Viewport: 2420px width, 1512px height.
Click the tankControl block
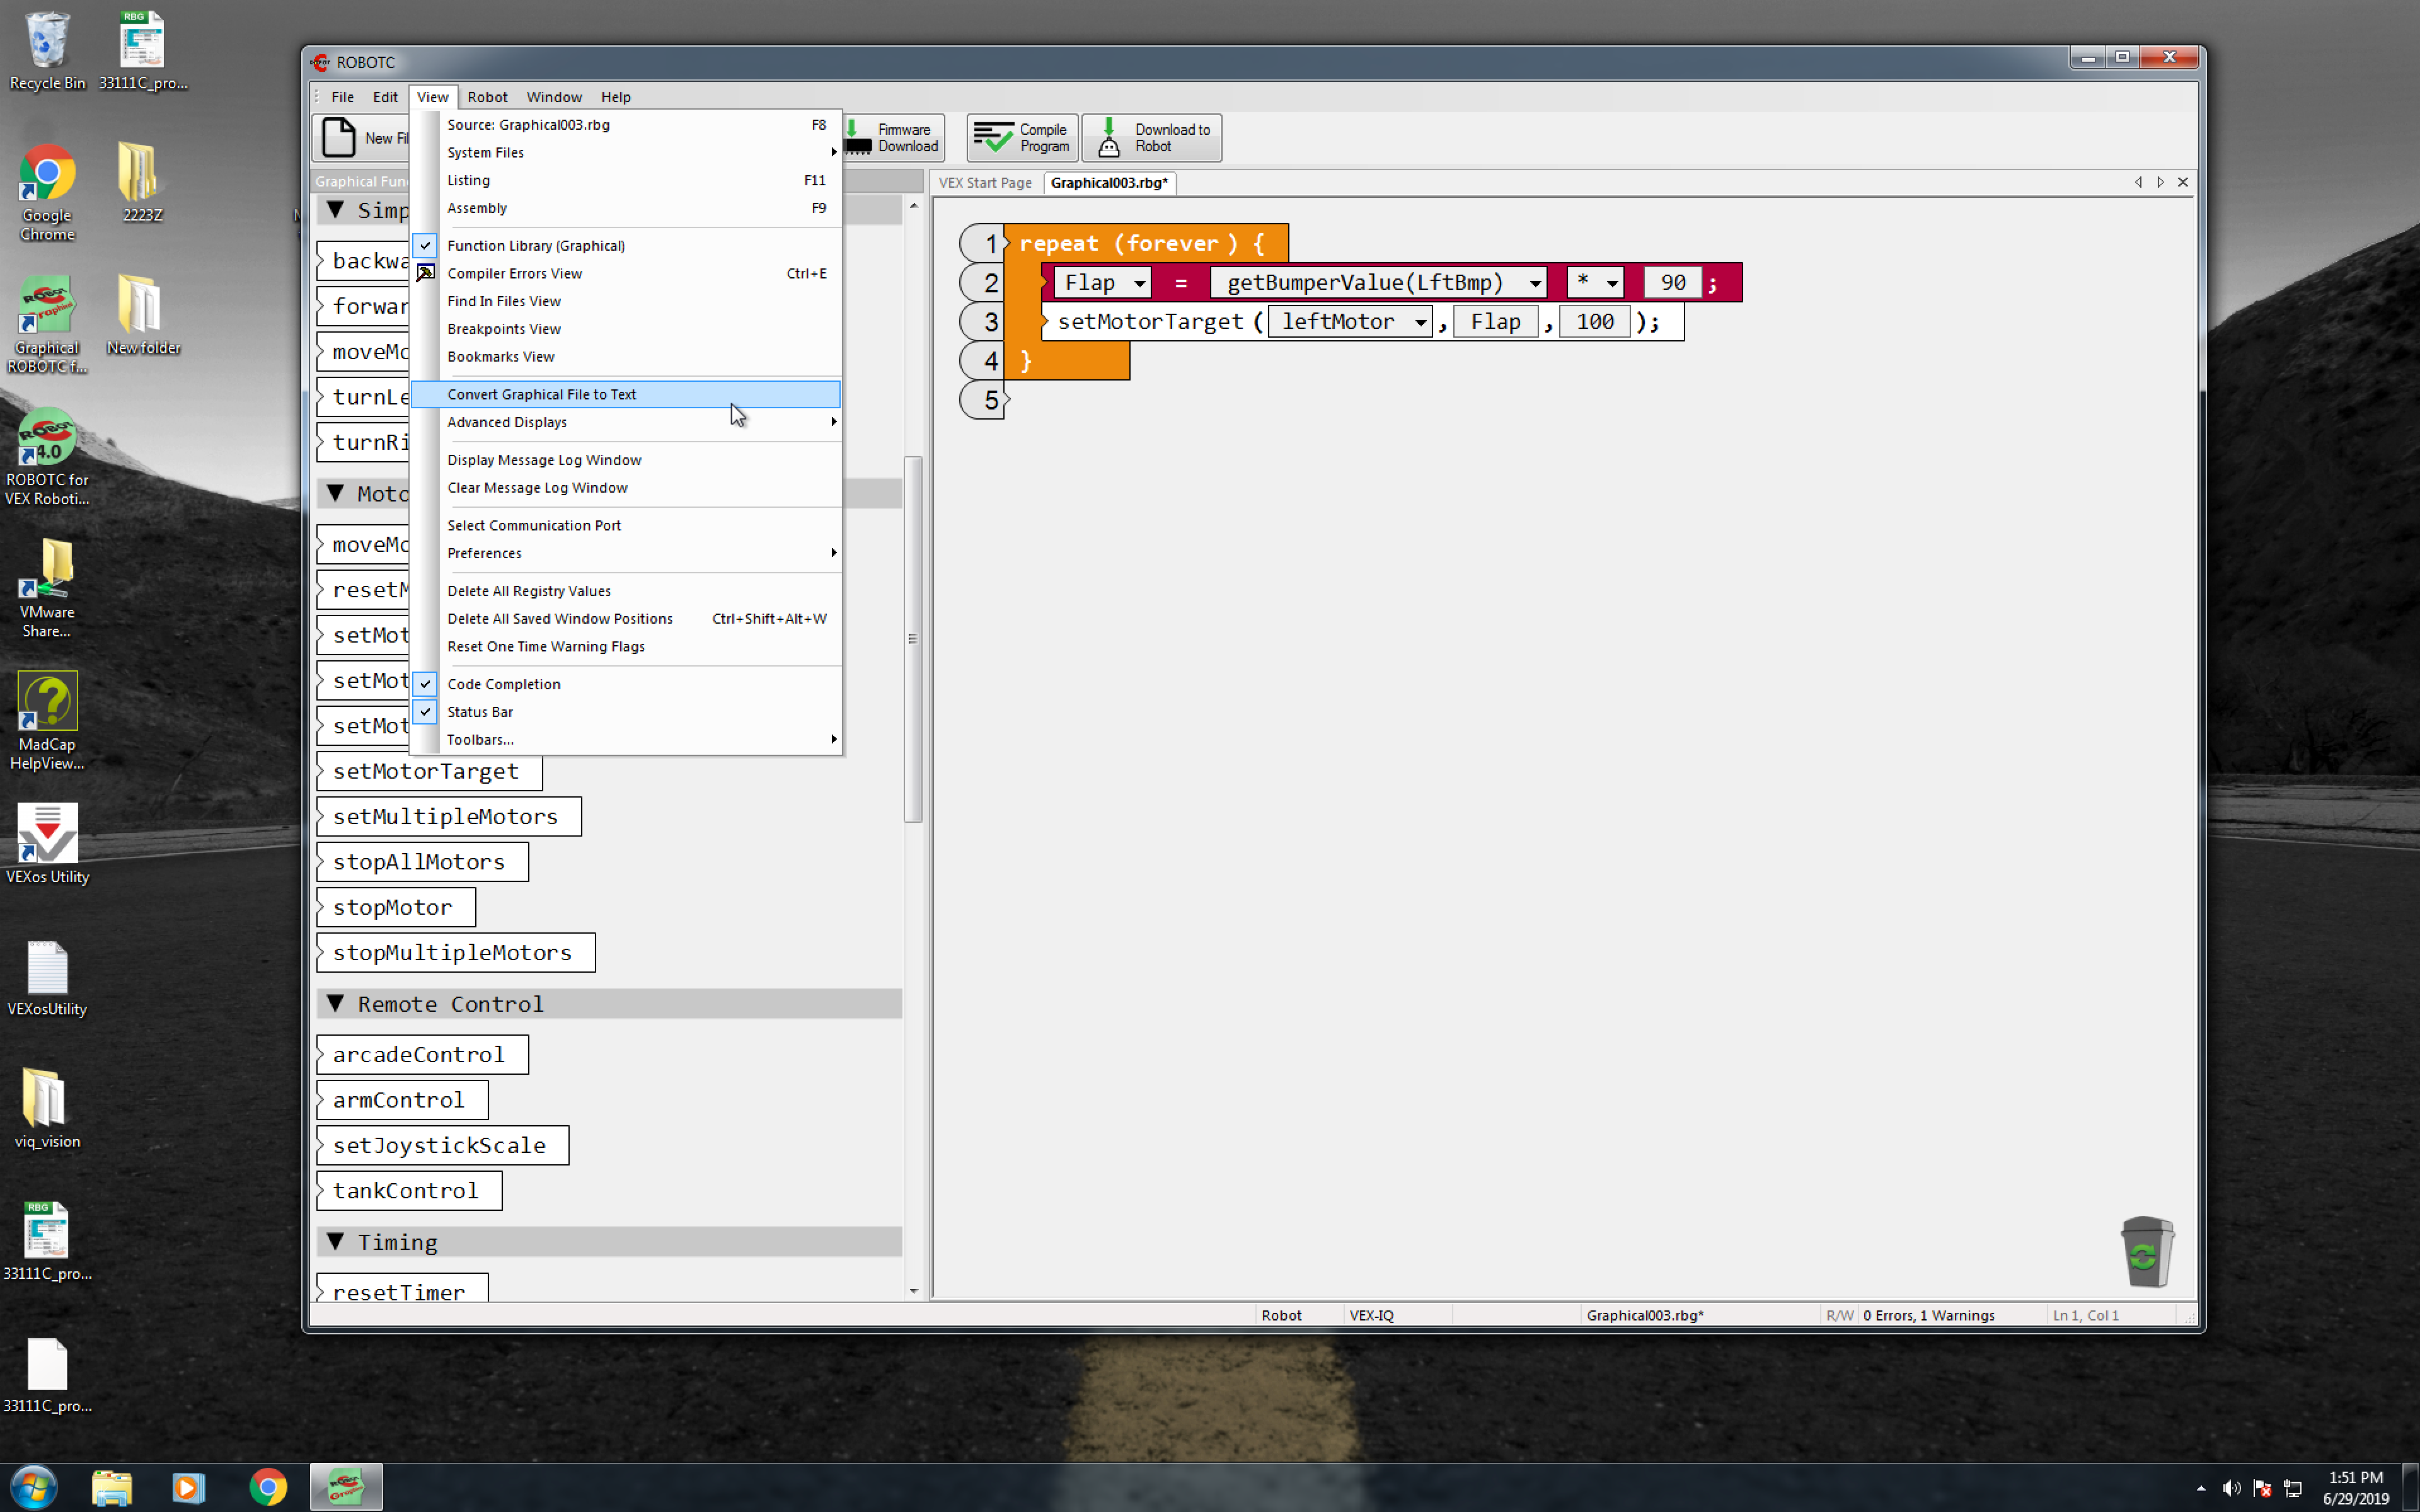(409, 1190)
